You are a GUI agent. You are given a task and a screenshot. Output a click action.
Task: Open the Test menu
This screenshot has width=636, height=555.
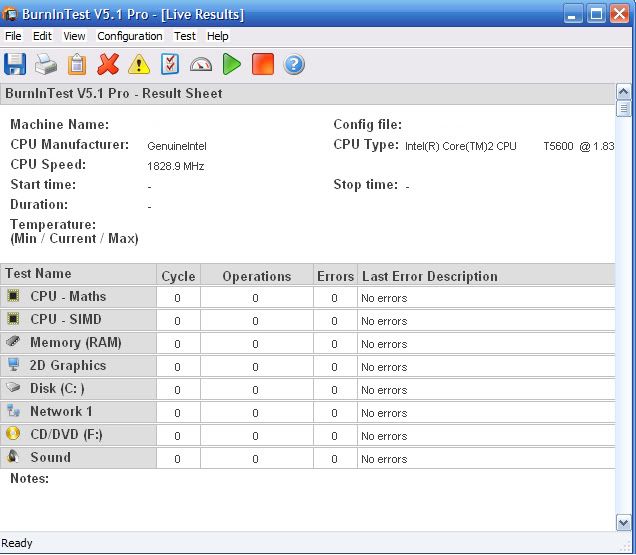(185, 36)
